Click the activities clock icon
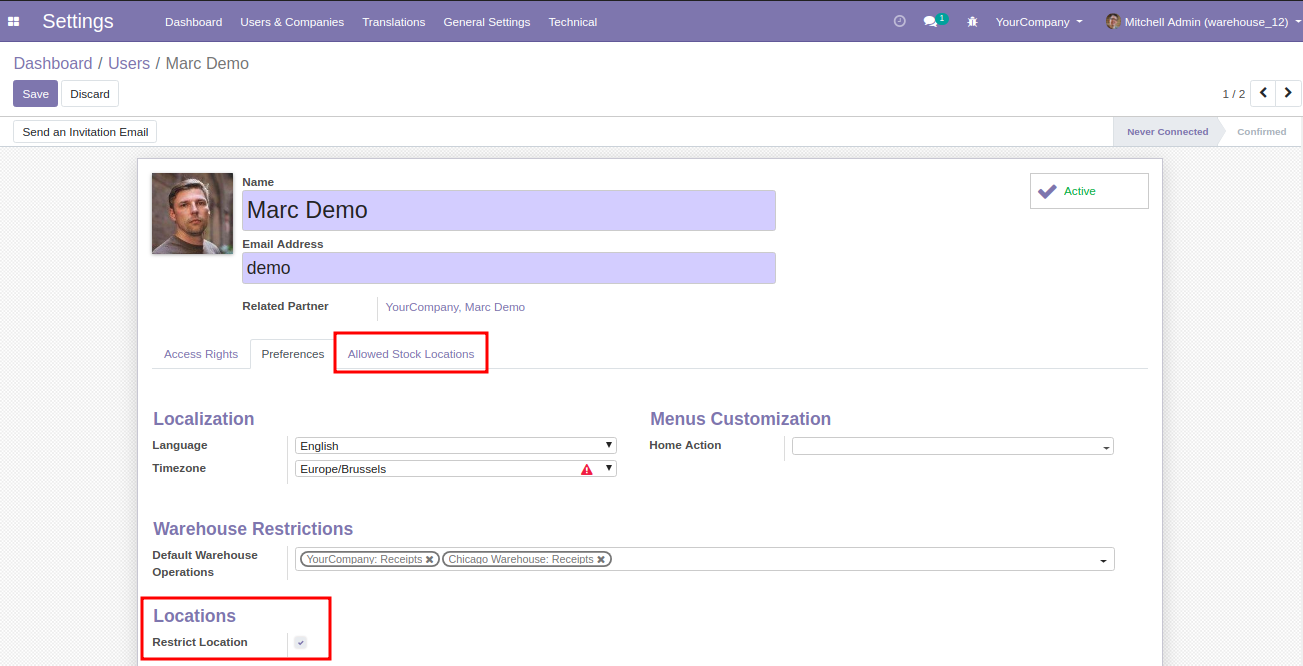This screenshot has height=666, width=1303. coord(899,21)
